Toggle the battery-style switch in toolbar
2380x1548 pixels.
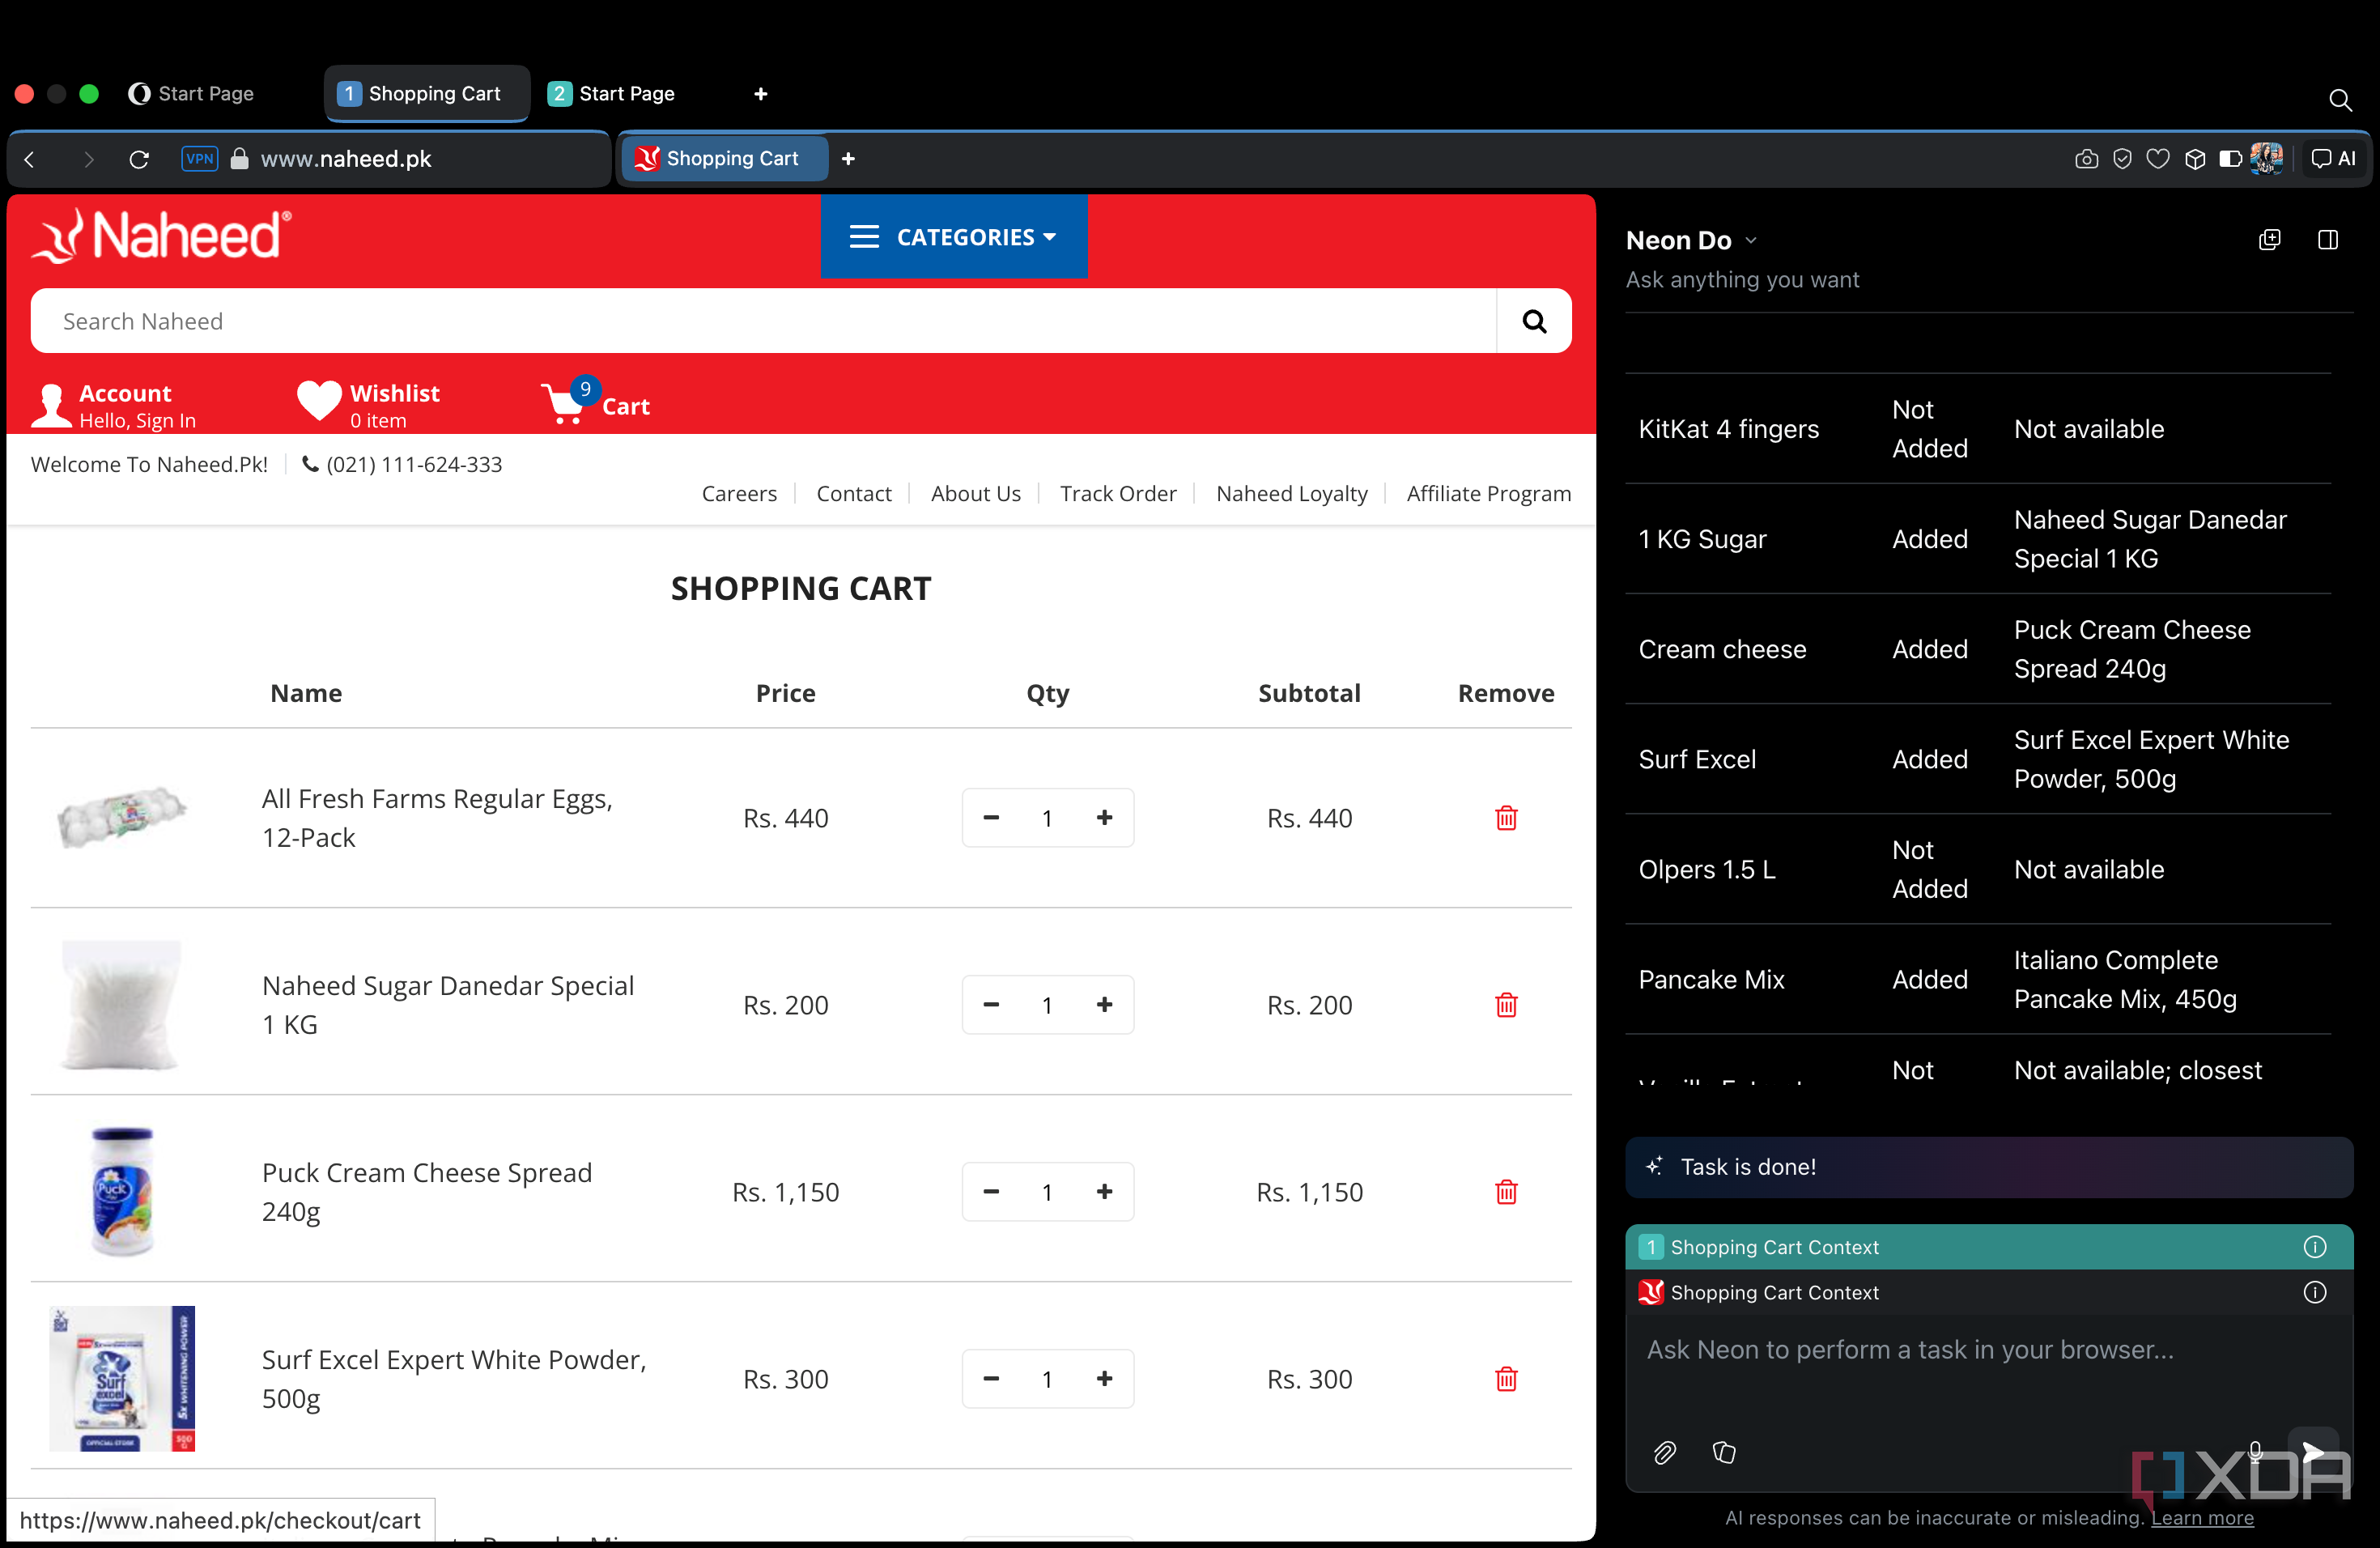[2230, 159]
